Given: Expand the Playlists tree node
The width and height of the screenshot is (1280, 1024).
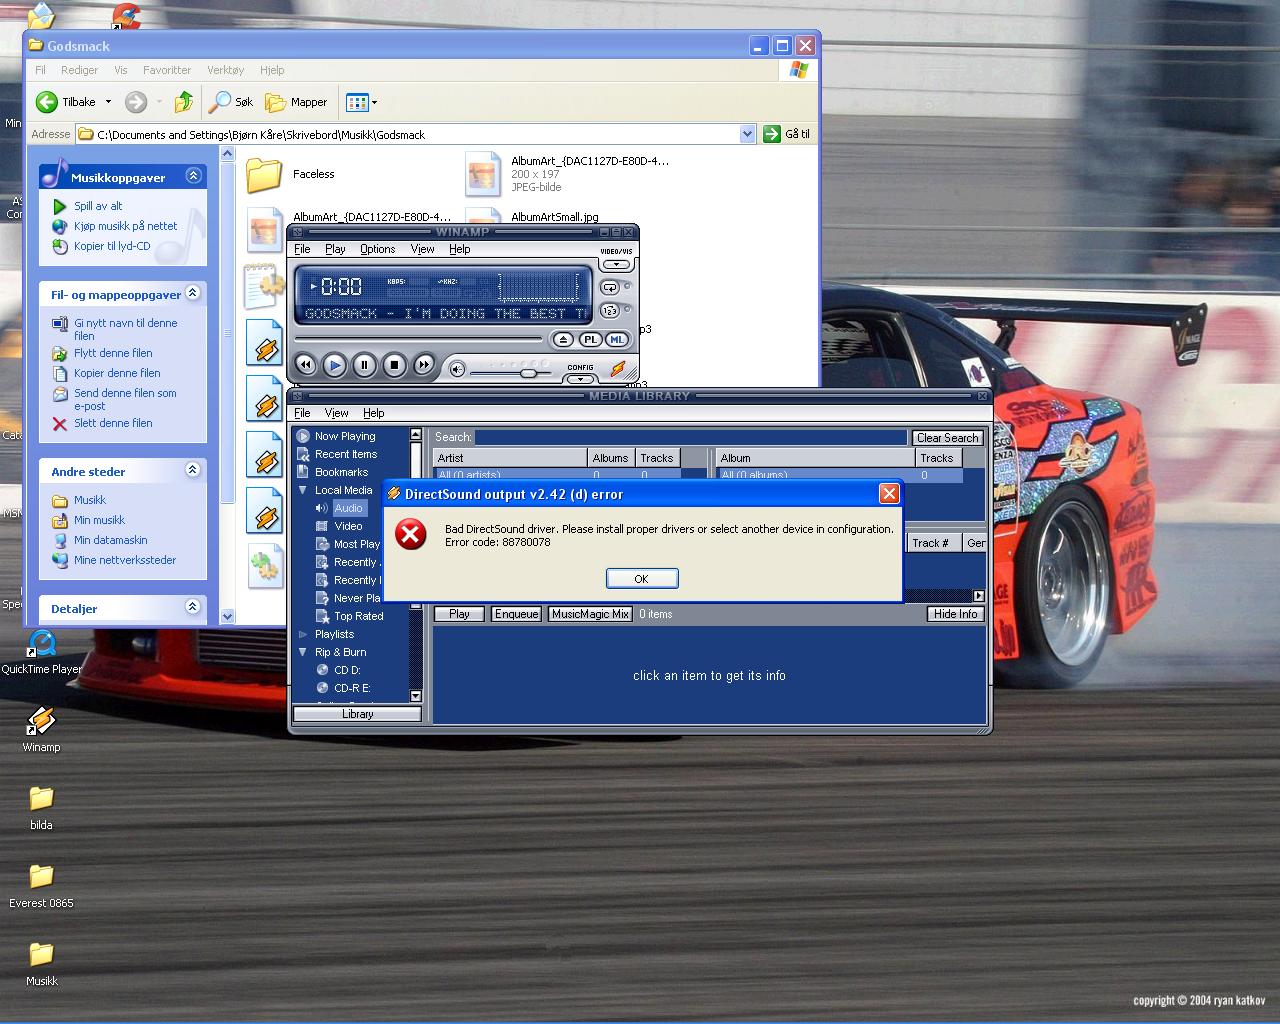Looking at the screenshot, I should click(303, 634).
